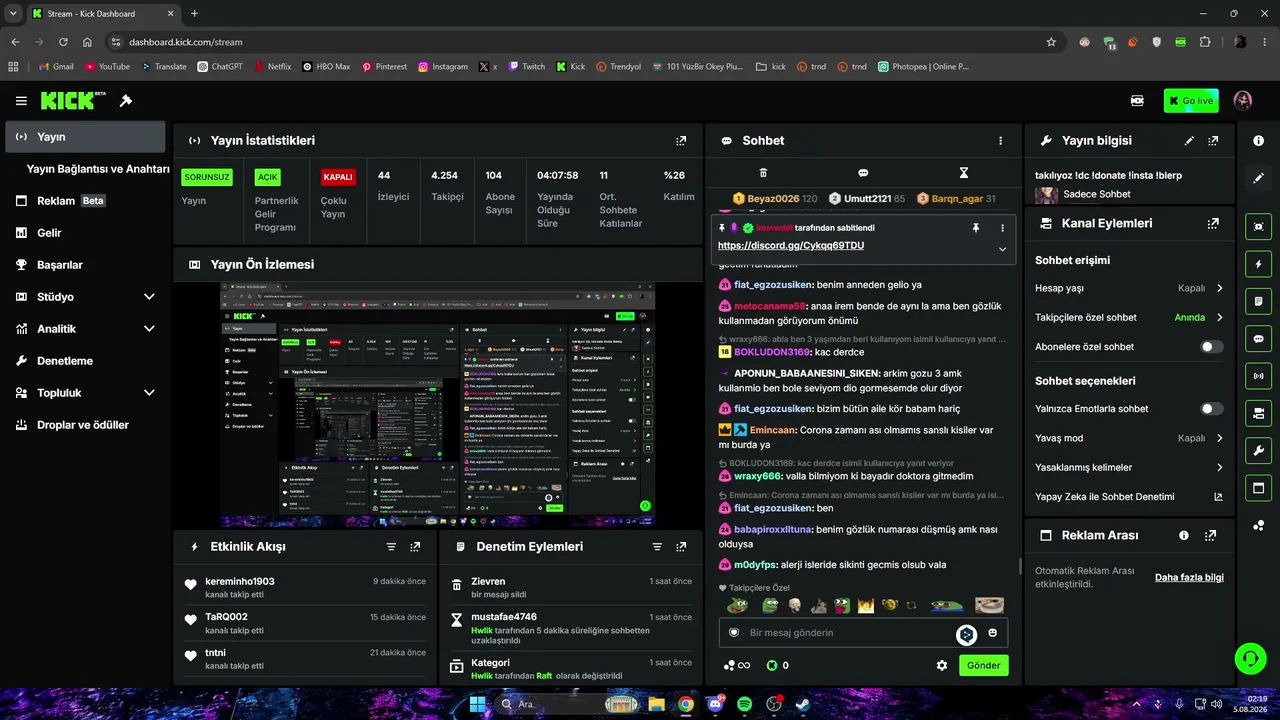Open Hesap yaşı setting chevron
This screenshot has width=1280, height=720.
tap(1219, 288)
